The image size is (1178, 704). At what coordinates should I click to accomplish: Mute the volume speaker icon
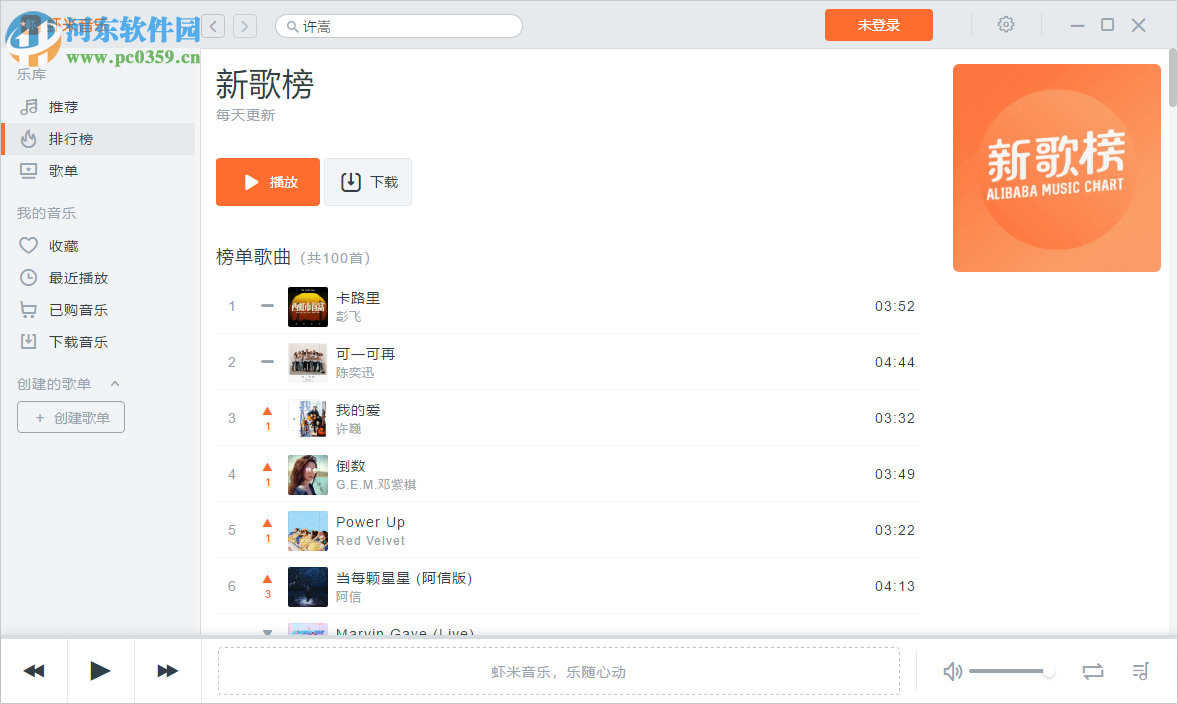[952, 671]
